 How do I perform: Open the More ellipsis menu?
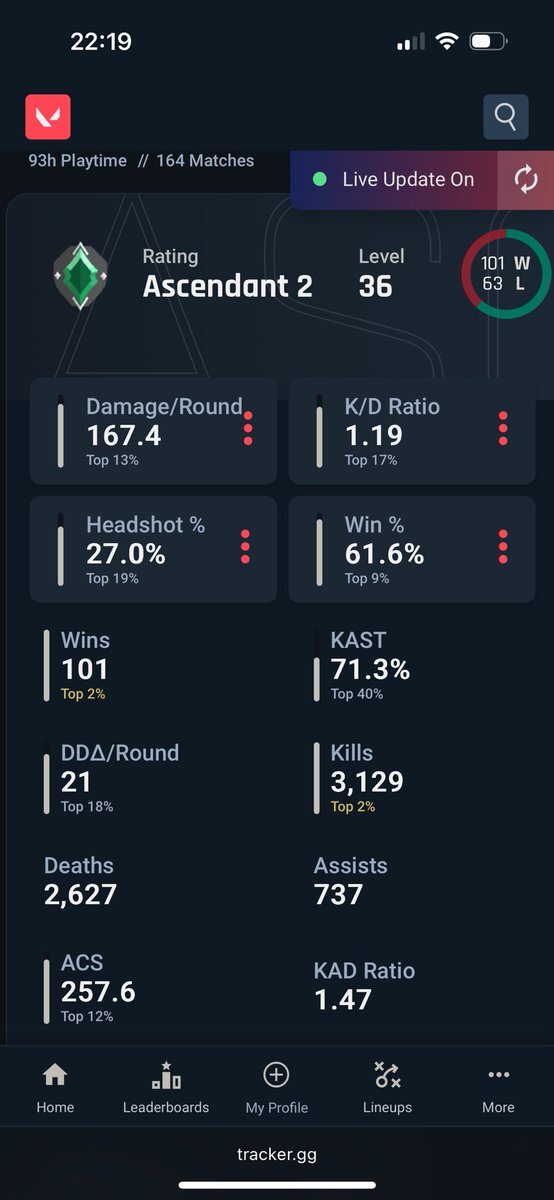[x=498, y=1088]
